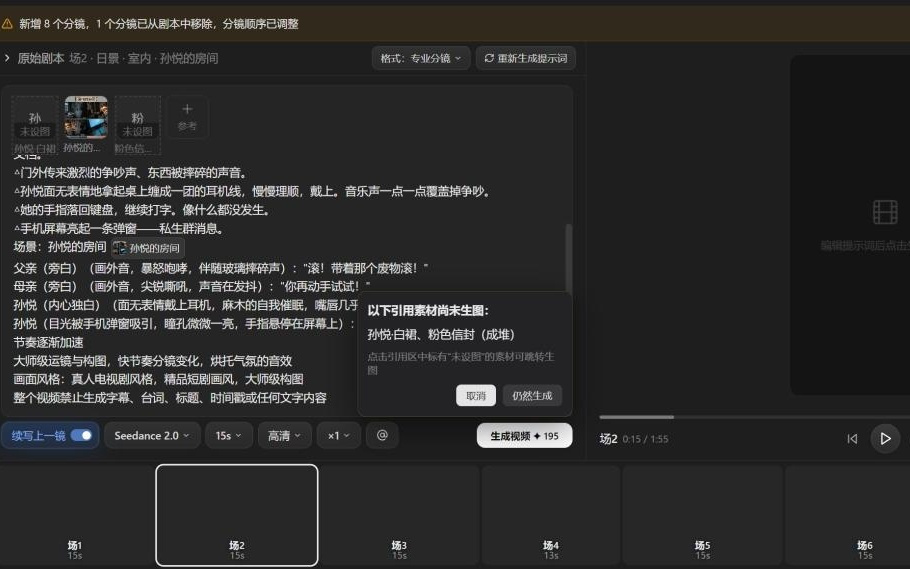910x569 pixels.
Task: Select the 粉 未设图 reference card
Action: pos(138,124)
